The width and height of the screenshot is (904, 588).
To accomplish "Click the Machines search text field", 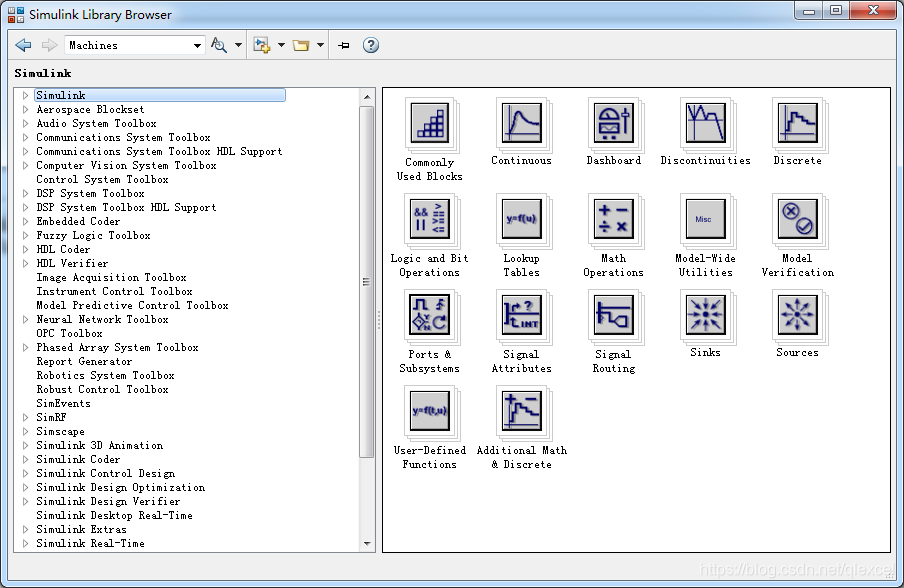I will coord(128,46).
